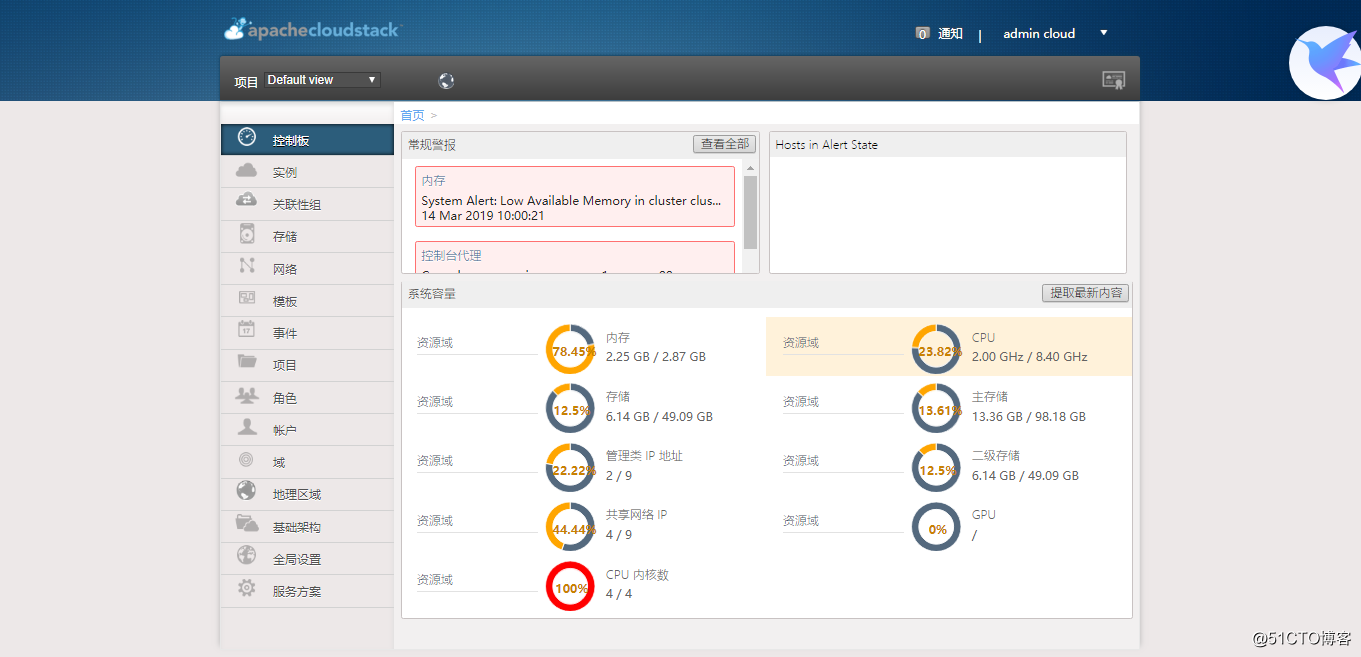Click the 事件 calendar icon
The height and width of the screenshot is (657, 1361).
click(x=247, y=330)
